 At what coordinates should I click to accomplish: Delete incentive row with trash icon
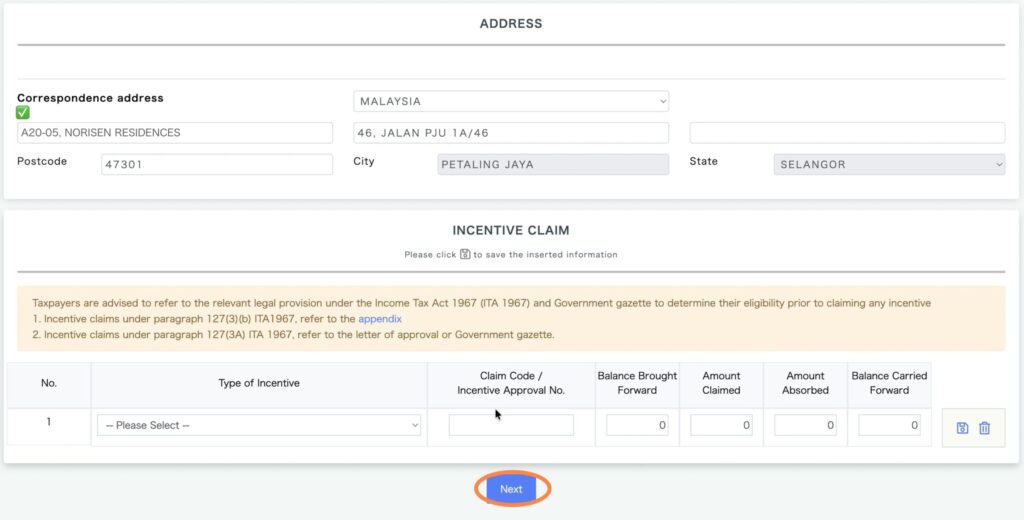click(x=984, y=428)
